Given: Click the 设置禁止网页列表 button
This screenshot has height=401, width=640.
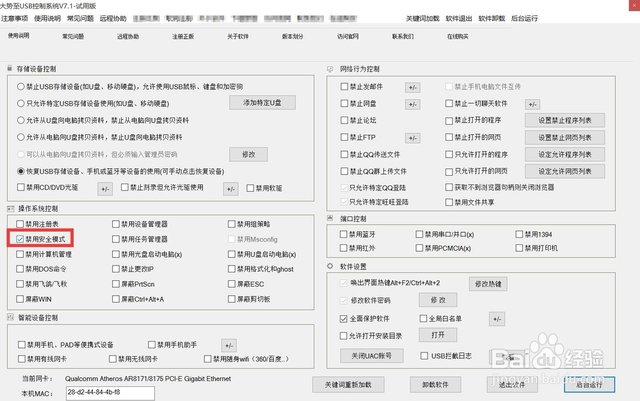Looking at the screenshot, I should [565, 138].
